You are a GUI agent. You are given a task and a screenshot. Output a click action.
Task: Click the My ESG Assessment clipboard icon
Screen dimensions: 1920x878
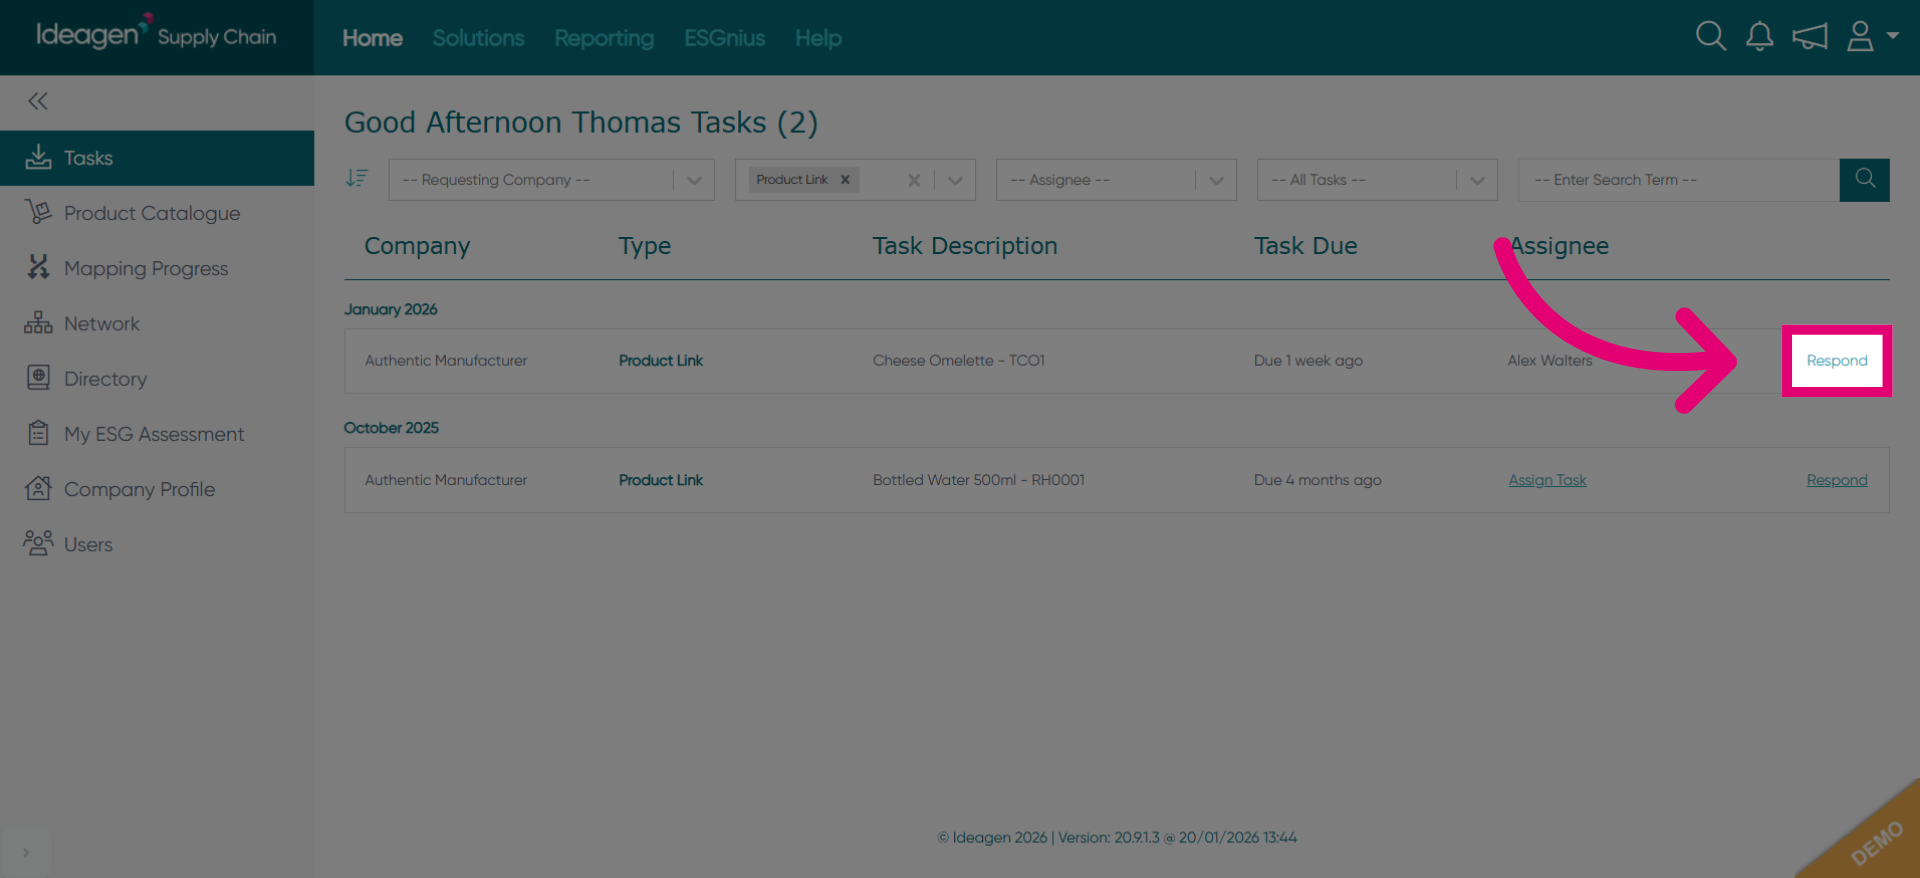pyautogui.click(x=38, y=433)
